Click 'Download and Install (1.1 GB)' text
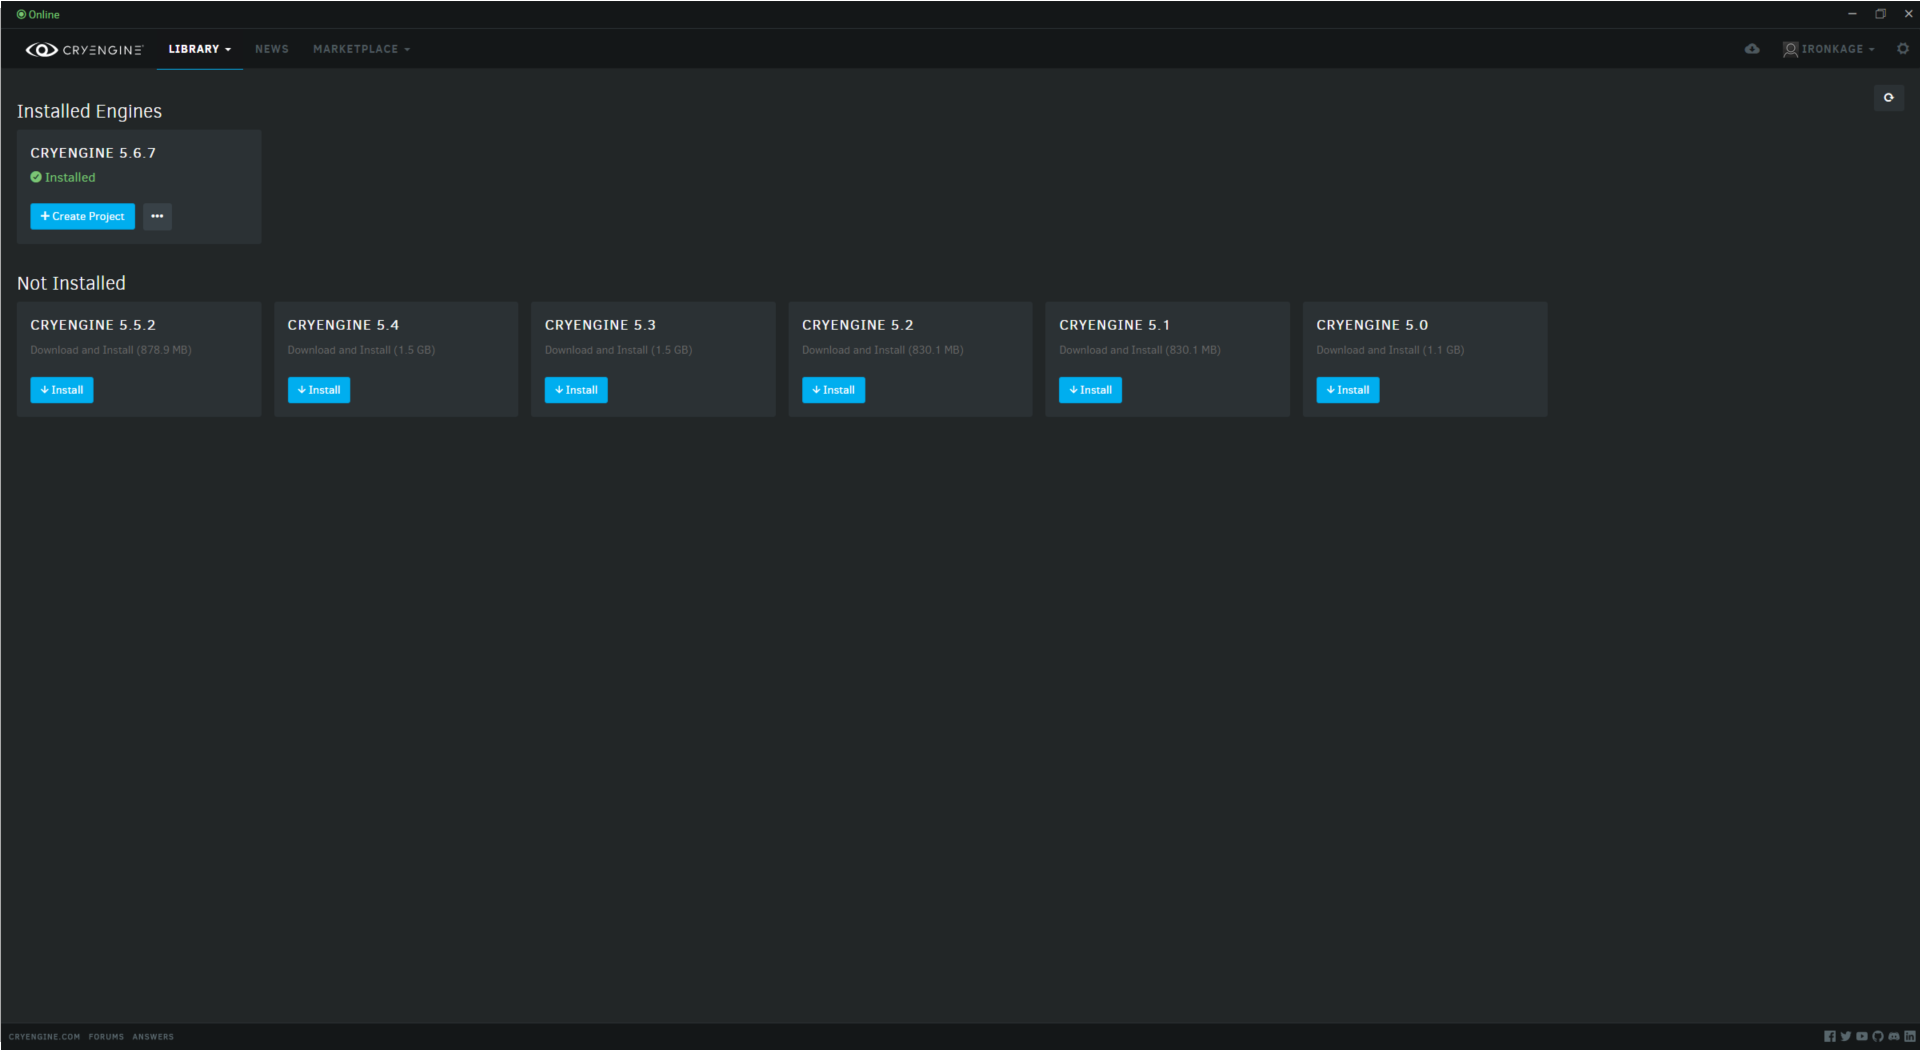Viewport: 1920px width, 1050px height. coord(1390,350)
